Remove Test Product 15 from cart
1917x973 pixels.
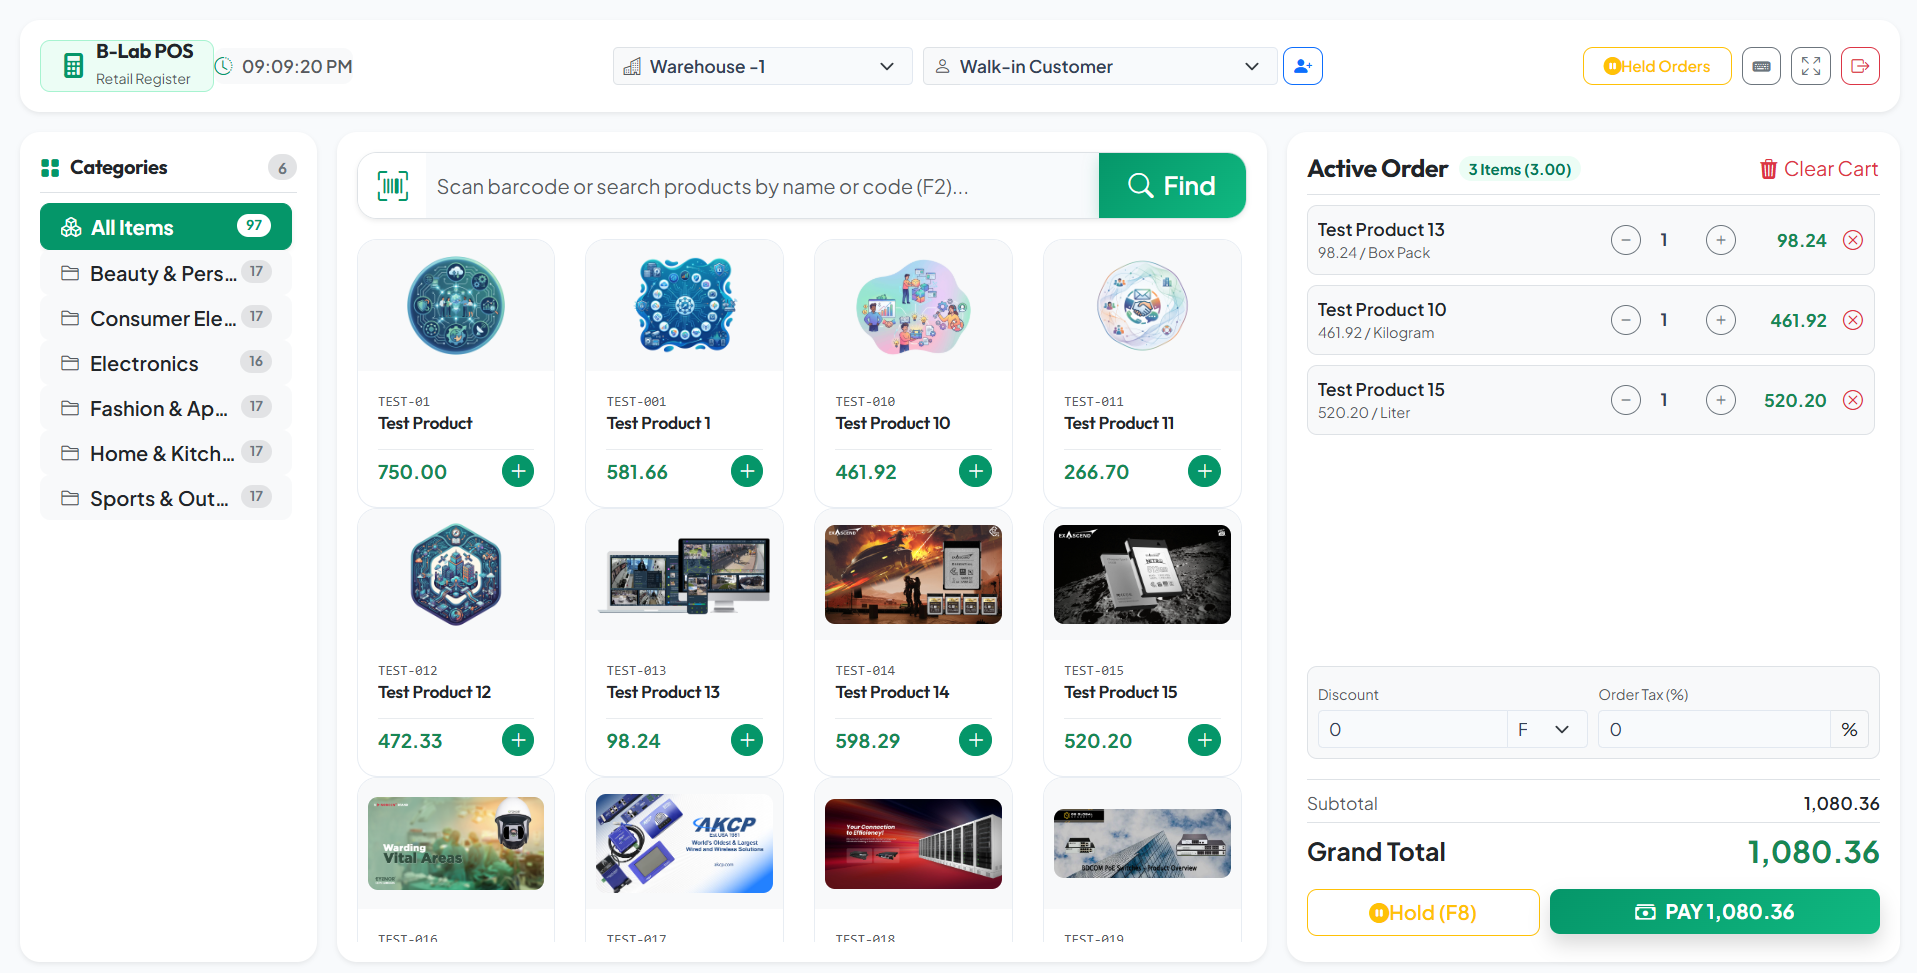click(x=1853, y=400)
